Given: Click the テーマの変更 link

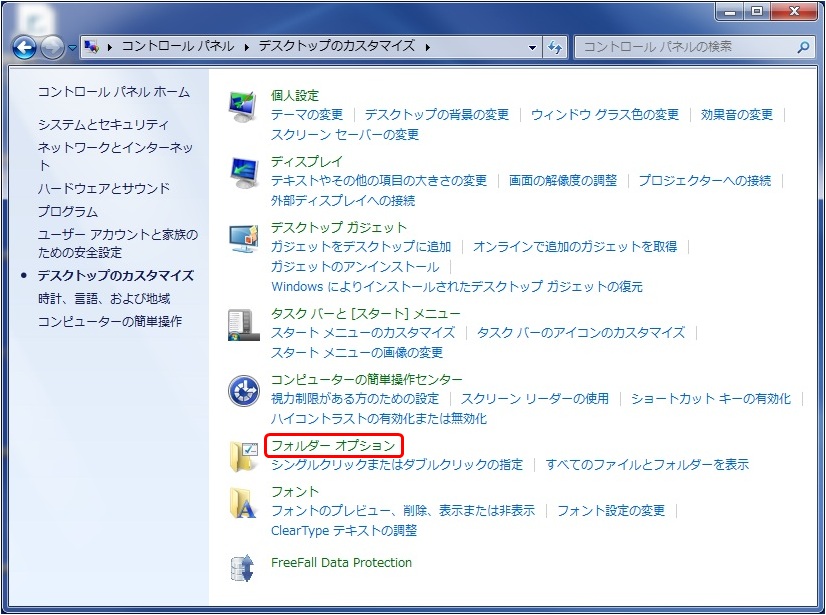Looking at the screenshot, I should [x=307, y=115].
